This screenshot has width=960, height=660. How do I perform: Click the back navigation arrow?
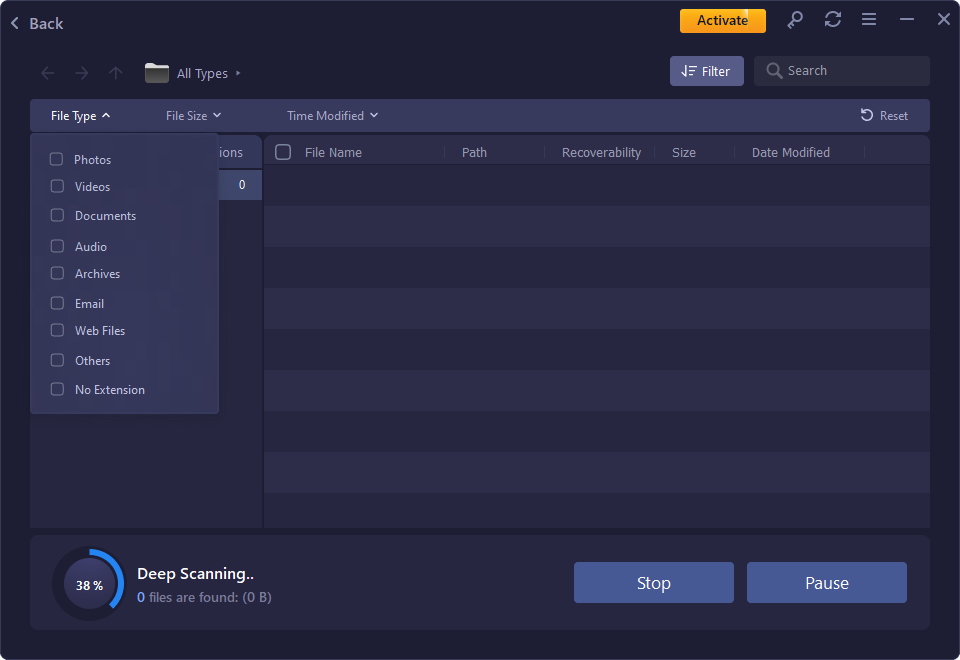[x=47, y=72]
